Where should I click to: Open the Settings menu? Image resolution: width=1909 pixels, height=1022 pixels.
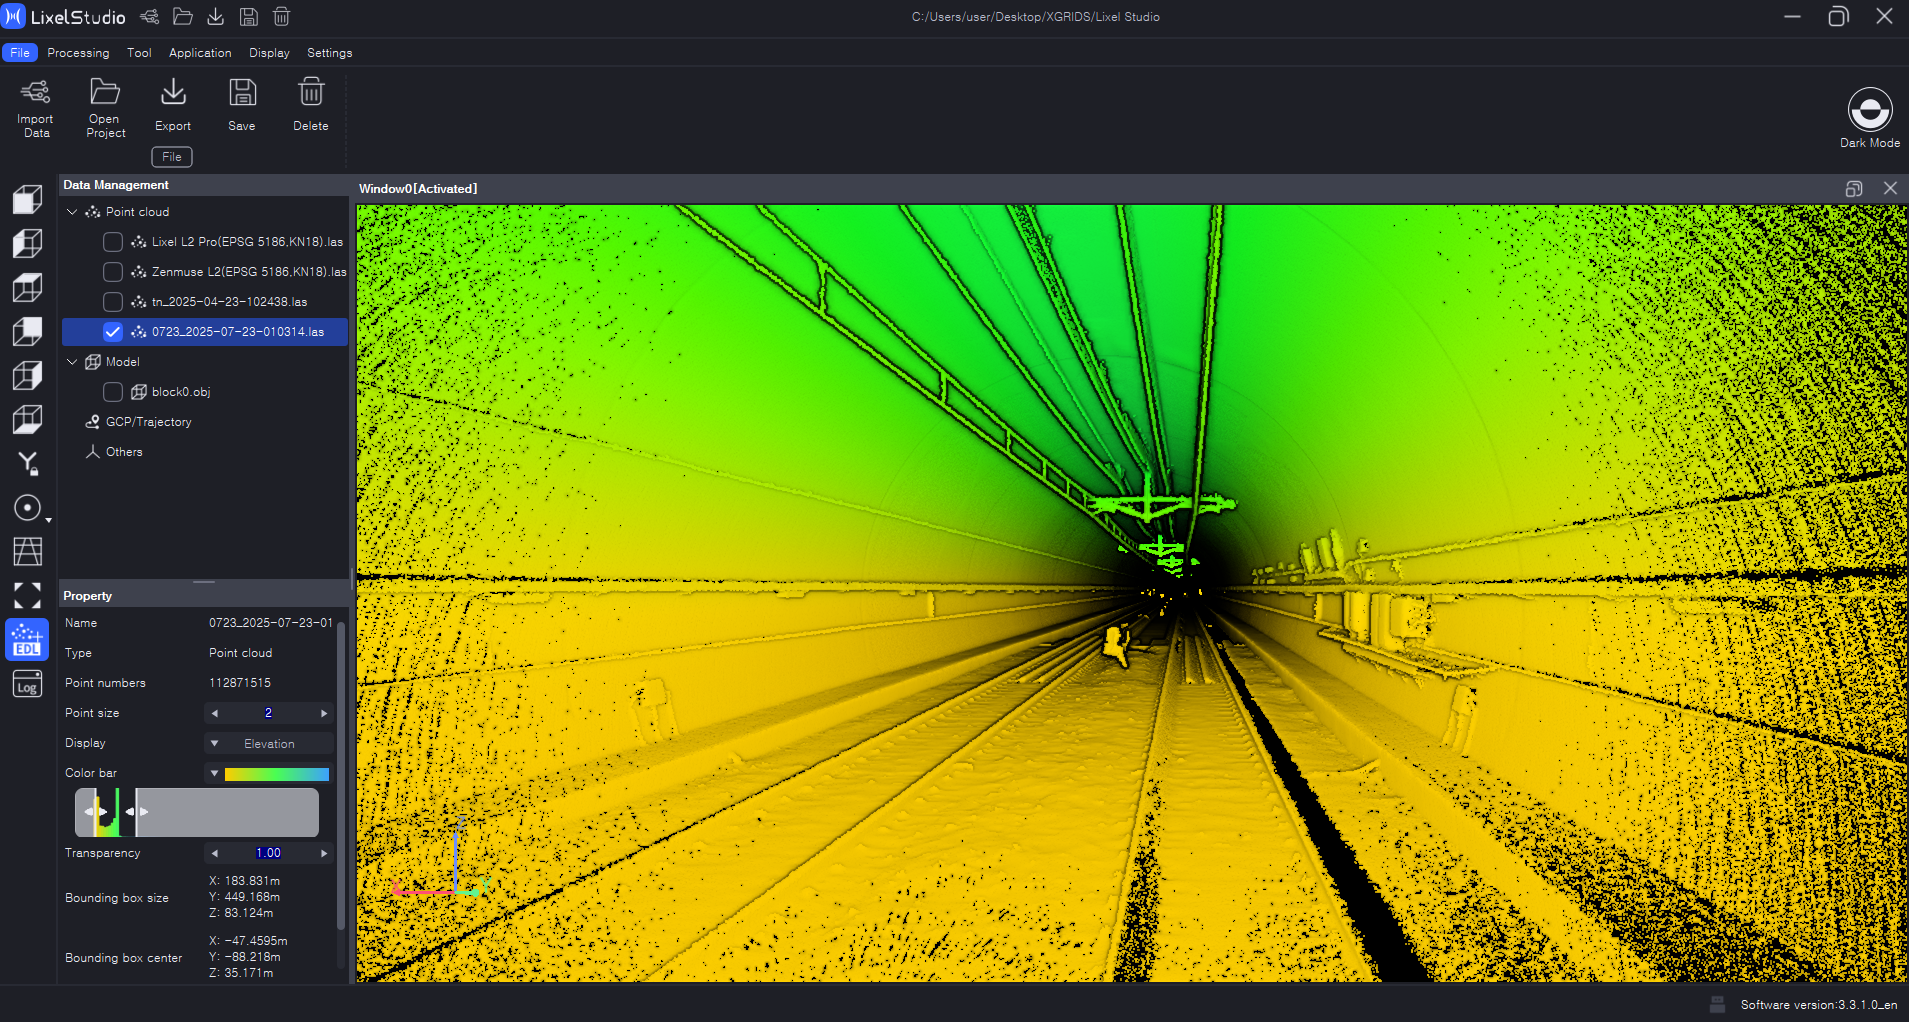(329, 53)
